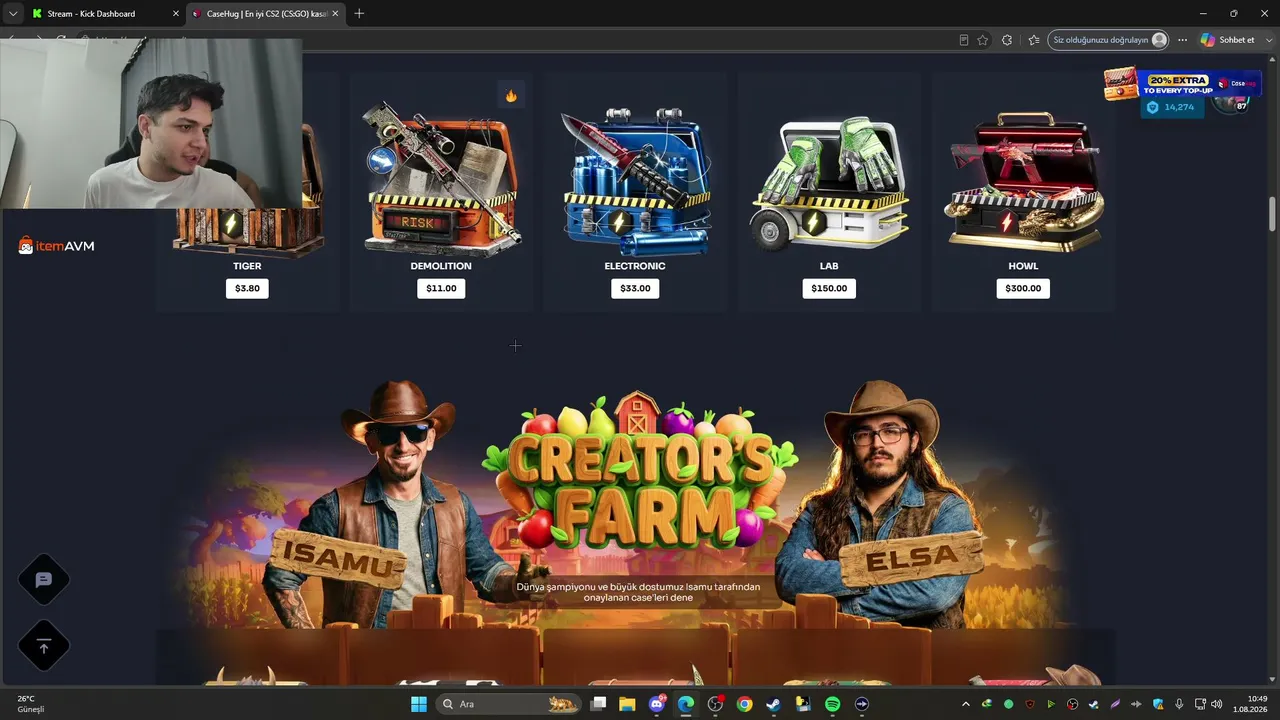Expand the Sohbet et dropdown chevron
The height and width of the screenshot is (720, 1280).
pos(1267,40)
